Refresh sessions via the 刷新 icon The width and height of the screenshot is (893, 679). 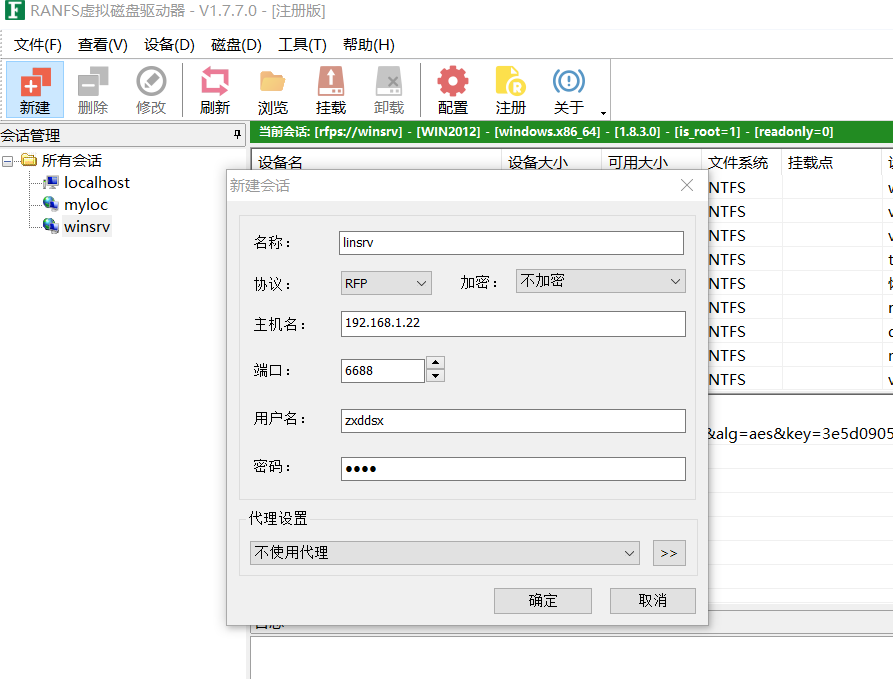[213, 89]
